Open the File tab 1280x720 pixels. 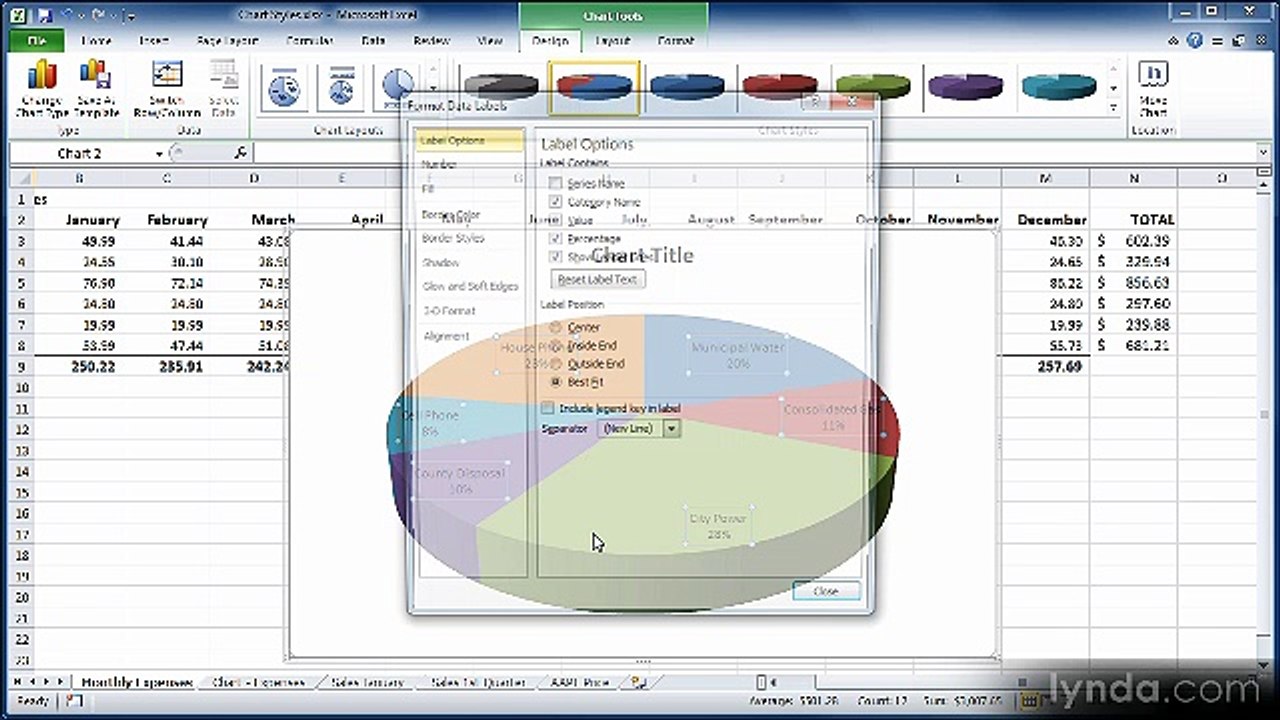(x=37, y=41)
